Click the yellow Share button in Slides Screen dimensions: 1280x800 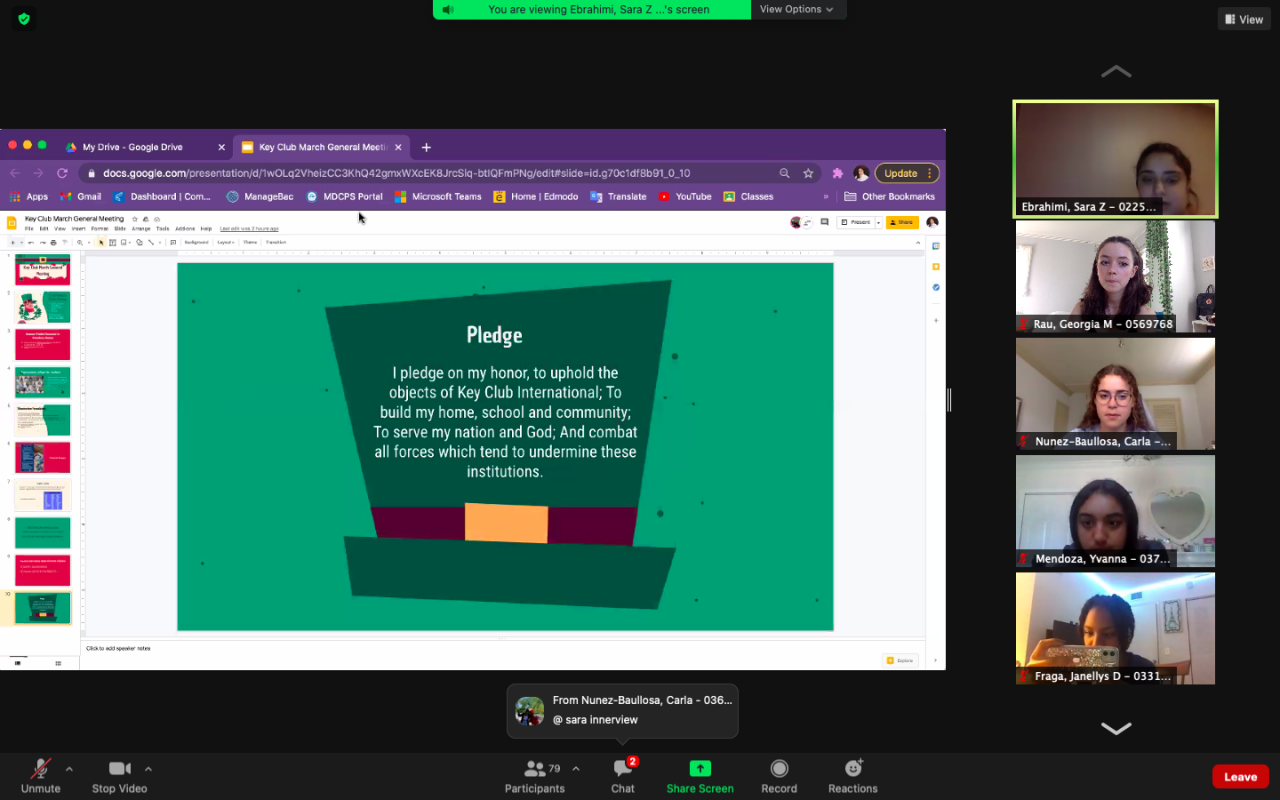click(x=902, y=222)
